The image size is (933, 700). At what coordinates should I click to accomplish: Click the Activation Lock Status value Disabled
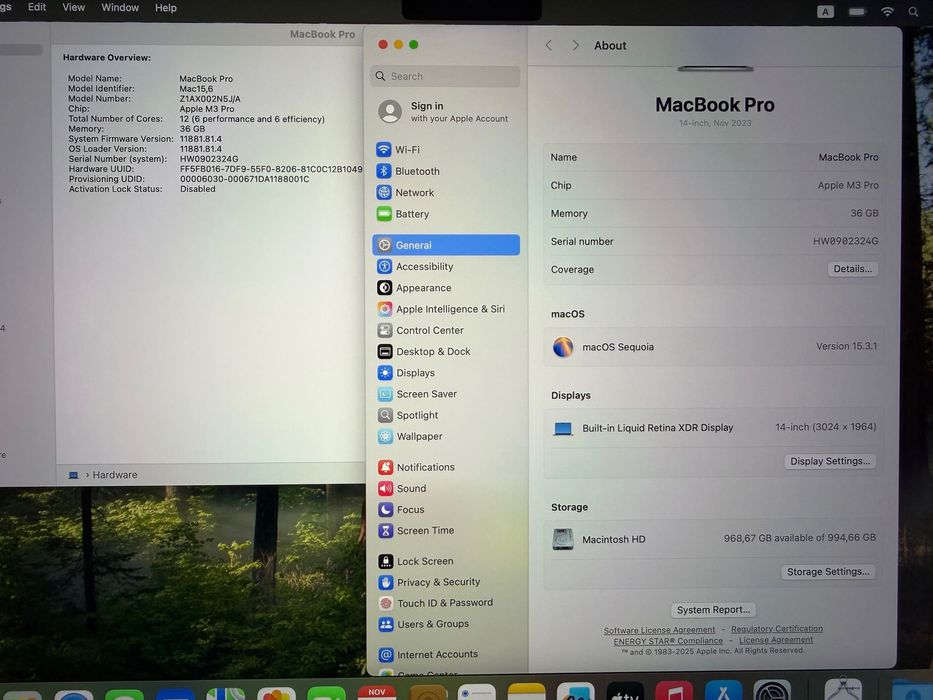[198, 189]
